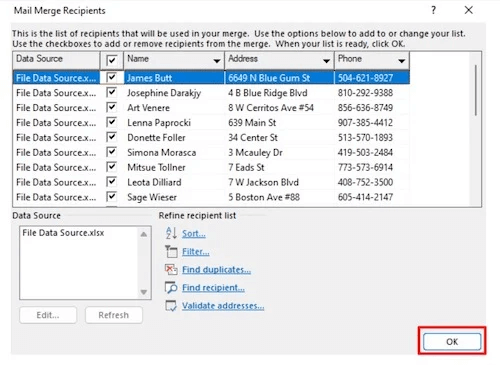Click phone number 513-570-1893
The image size is (500, 365).
[x=365, y=137]
